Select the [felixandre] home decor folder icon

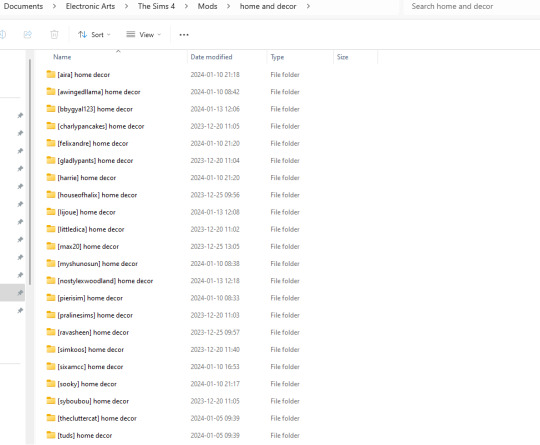click(x=51, y=143)
